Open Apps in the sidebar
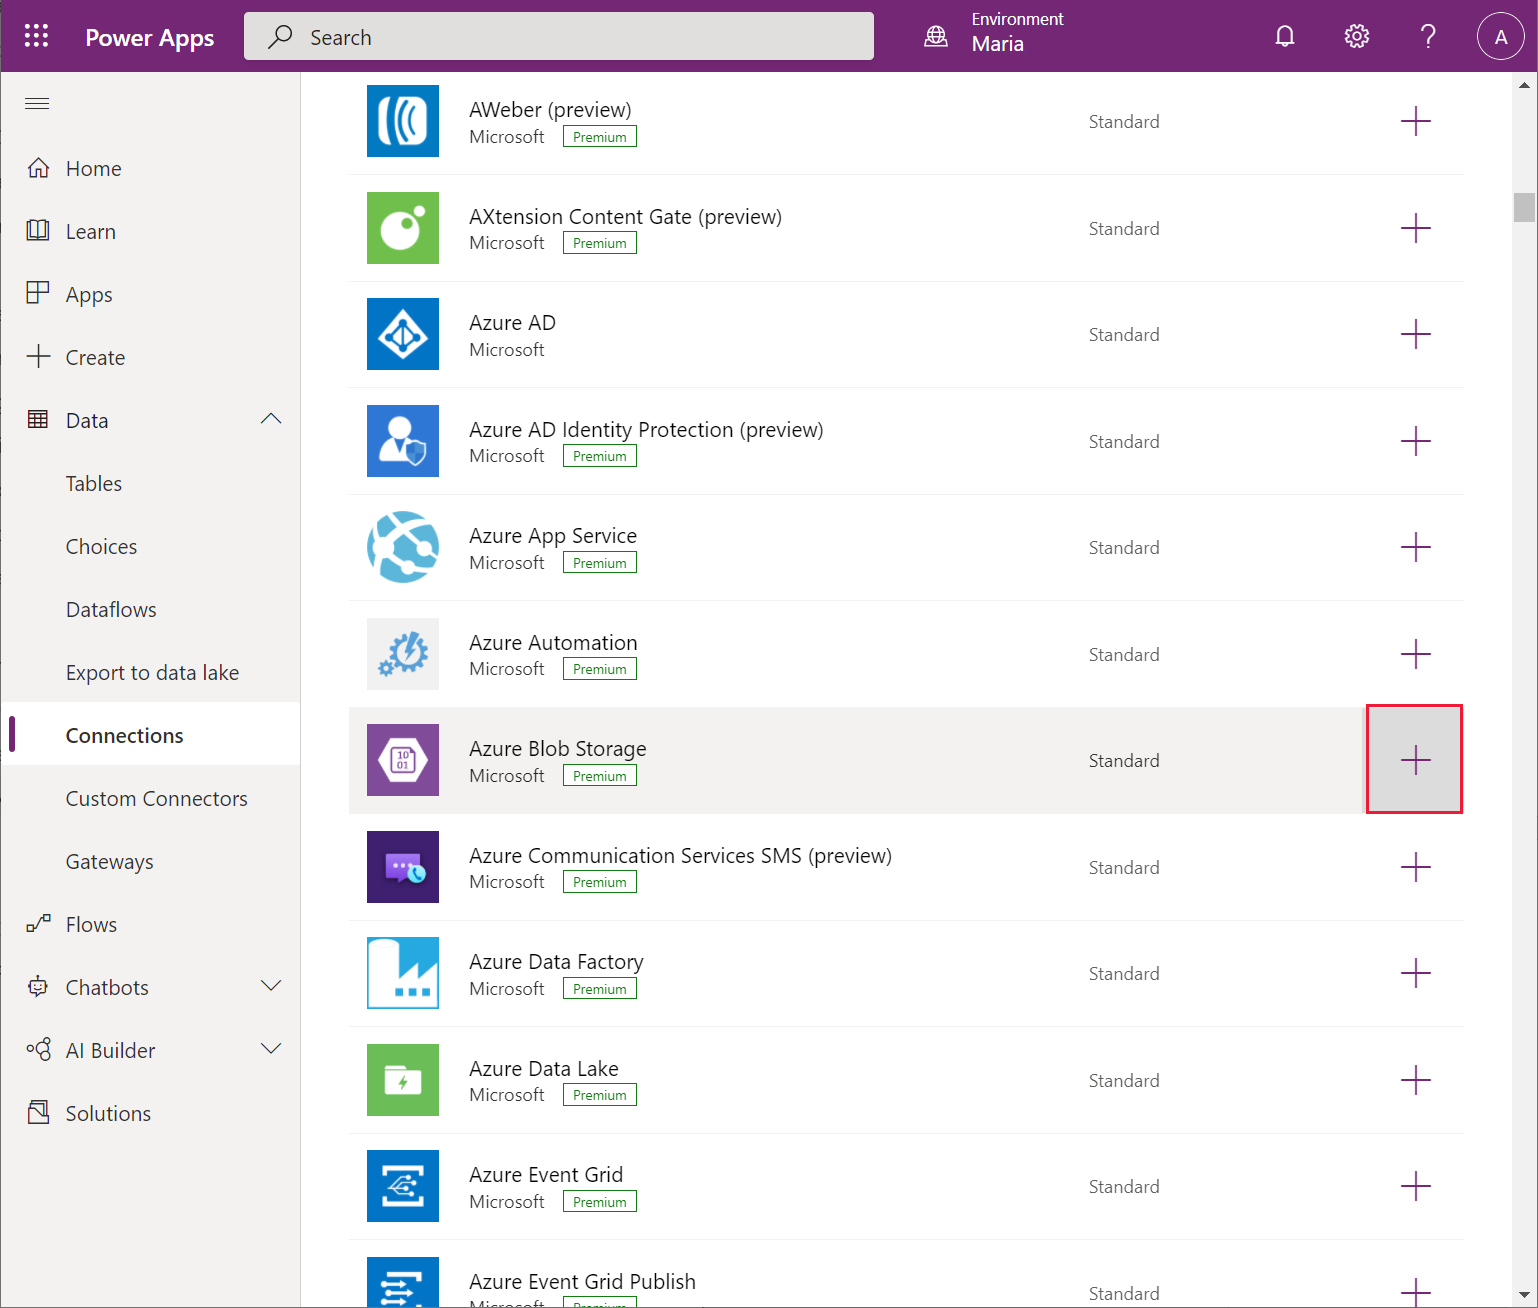This screenshot has height=1308, width=1538. 150,294
